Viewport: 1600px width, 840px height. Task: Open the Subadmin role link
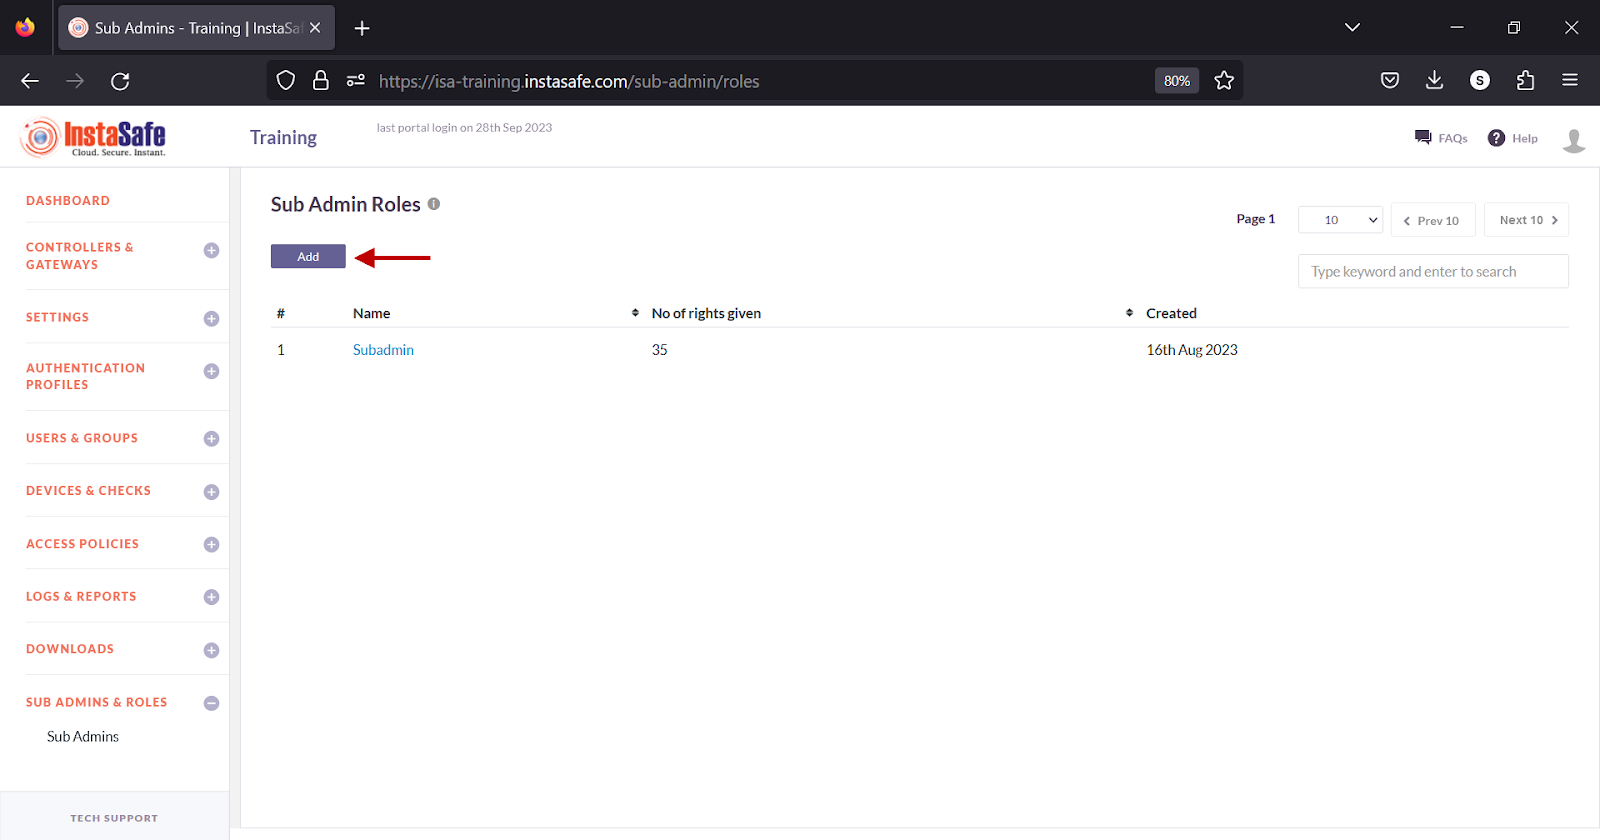[x=383, y=350]
